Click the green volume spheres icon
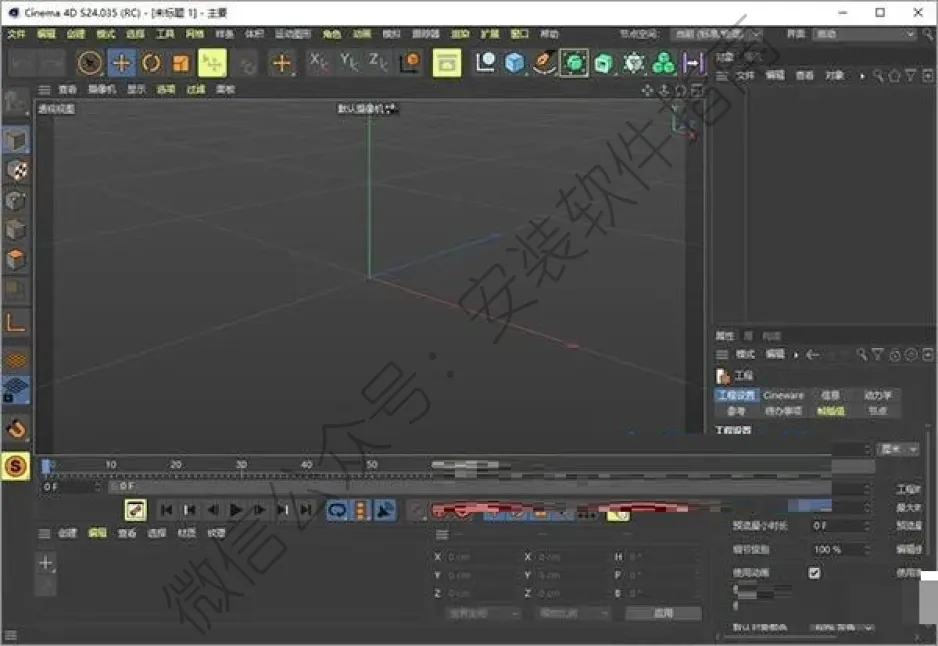Viewport: 938px width, 646px height. (x=663, y=63)
